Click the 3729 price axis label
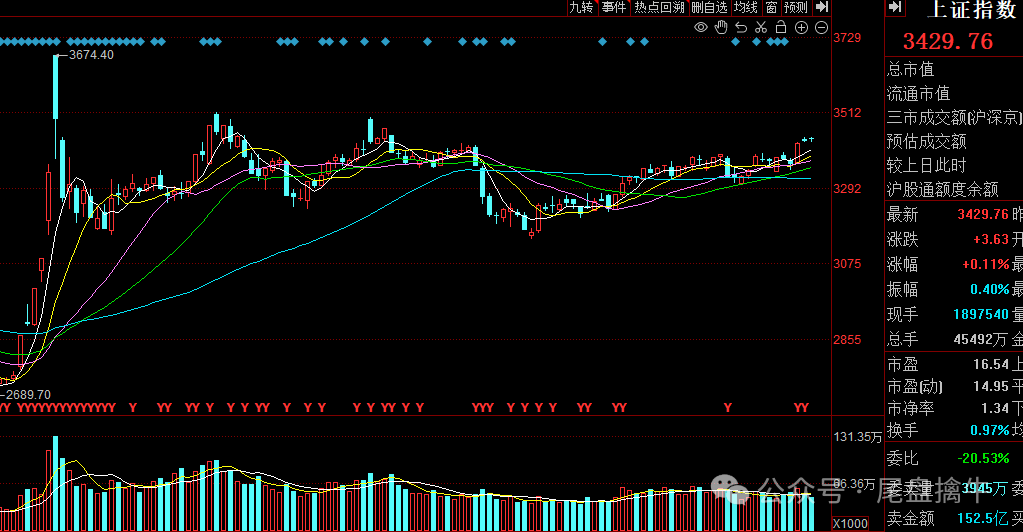This screenshot has height=532, width=1023. (x=847, y=38)
